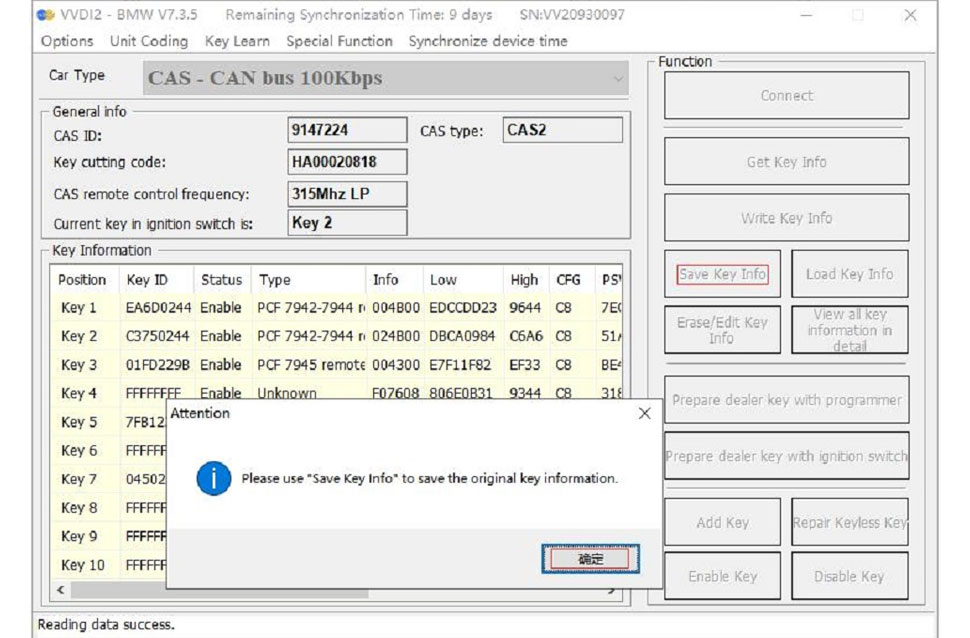The image size is (970, 638).
Task: Click the Load Key Info button
Action: click(x=849, y=274)
